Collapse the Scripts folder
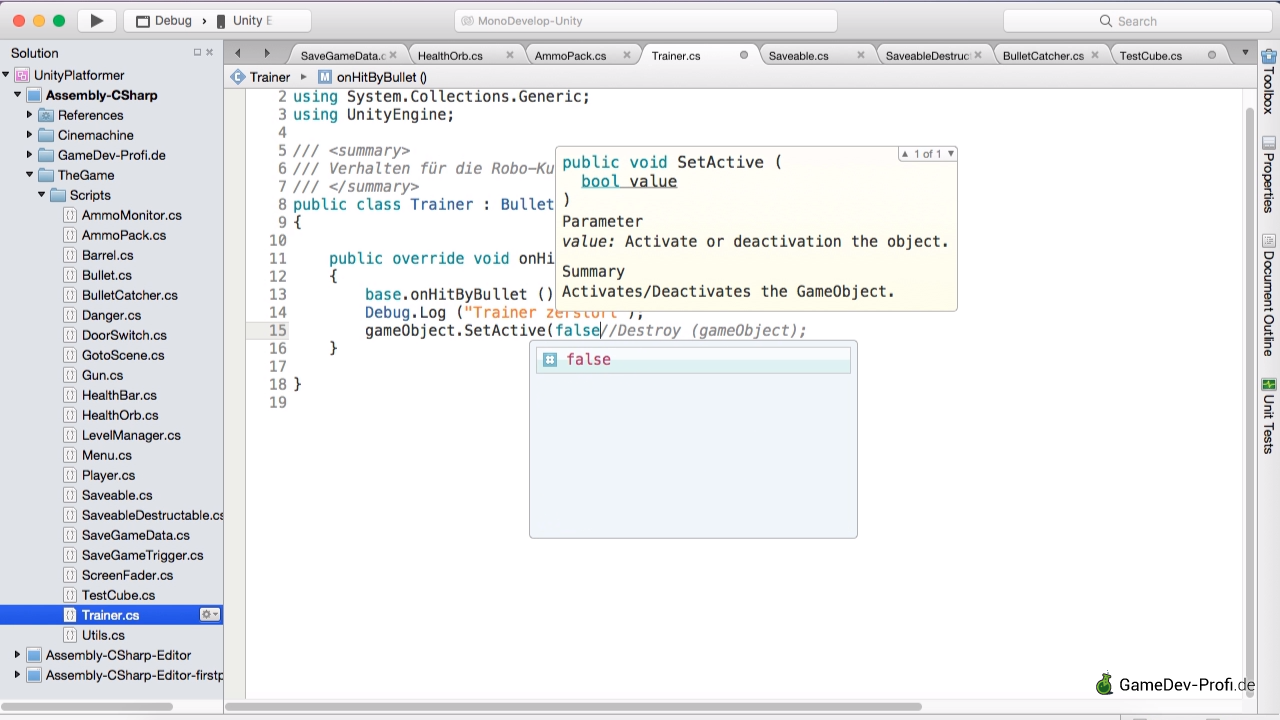The image size is (1280, 720). tap(42, 195)
